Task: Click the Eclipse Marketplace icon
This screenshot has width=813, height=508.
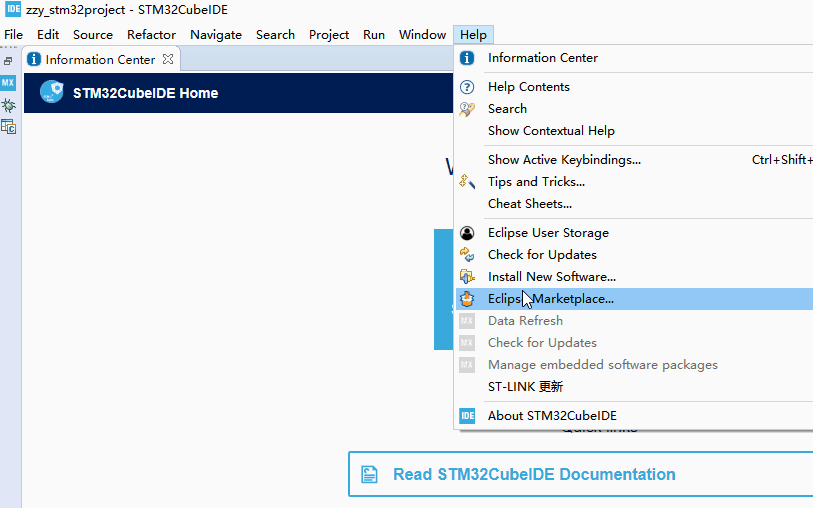Action: pyautogui.click(x=467, y=299)
